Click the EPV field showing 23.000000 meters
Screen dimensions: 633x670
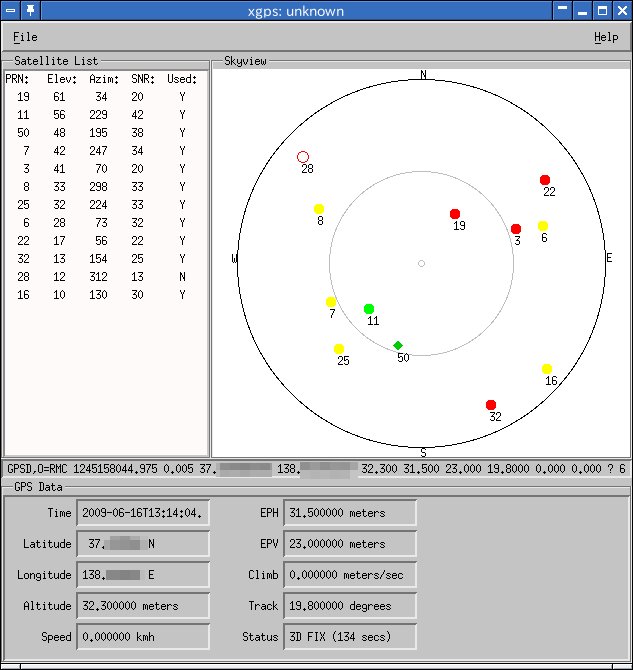pos(350,544)
